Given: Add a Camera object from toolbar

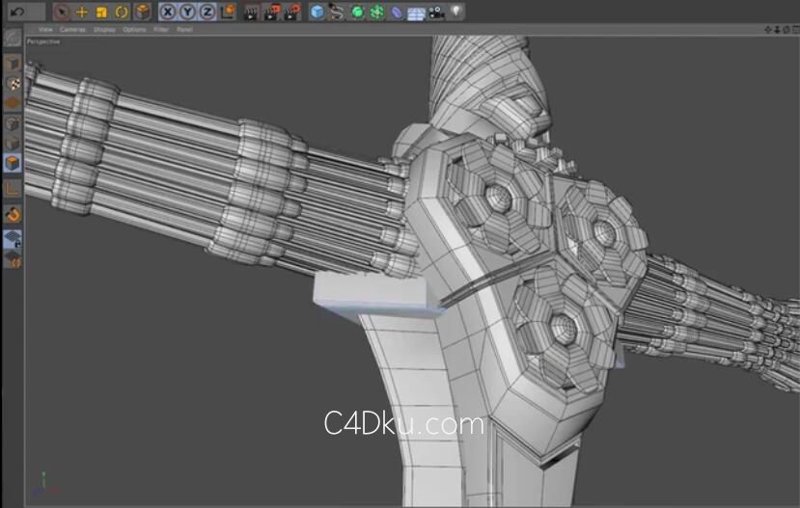Looking at the screenshot, I should [436, 12].
